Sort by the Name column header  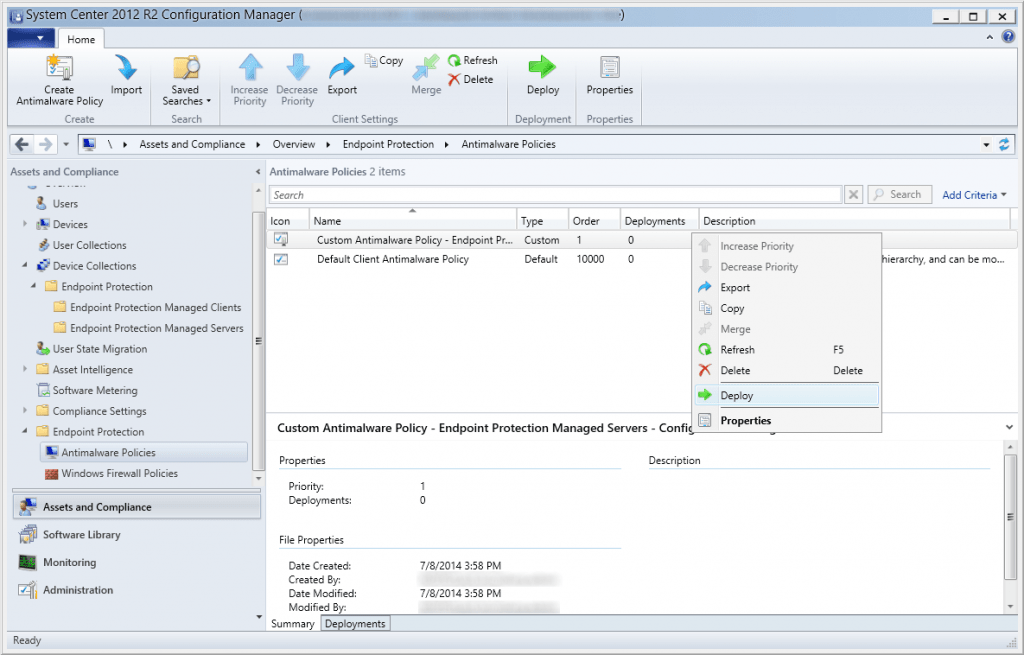(x=413, y=221)
